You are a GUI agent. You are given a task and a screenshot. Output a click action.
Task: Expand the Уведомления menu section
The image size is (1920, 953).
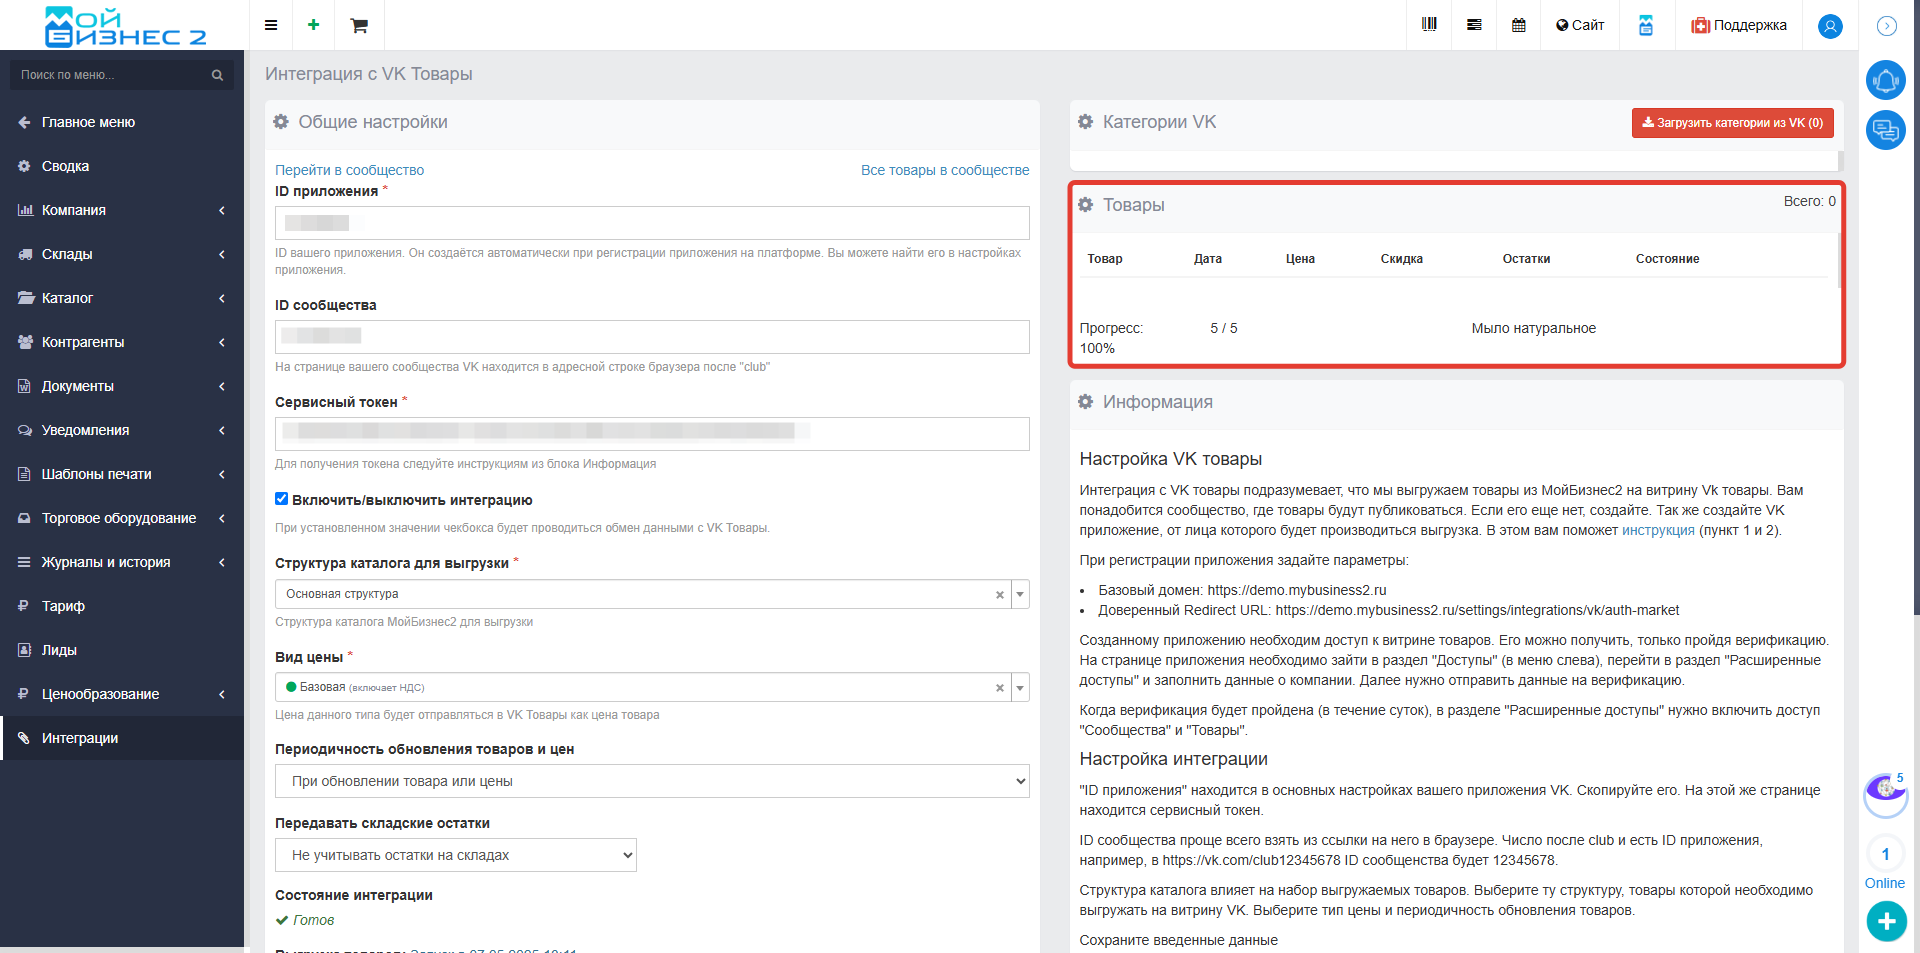(122, 430)
